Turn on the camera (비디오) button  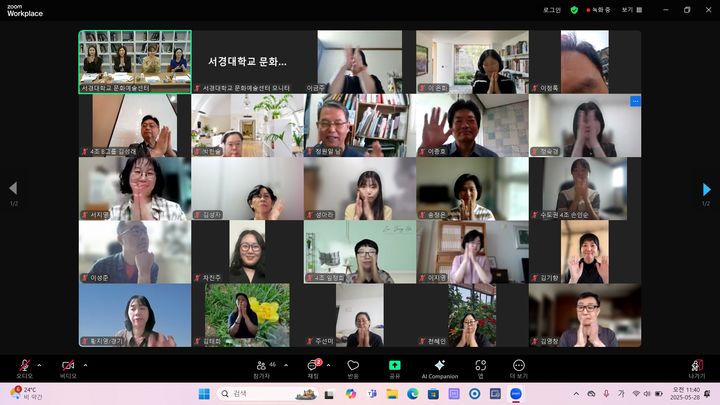pos(68,366)
